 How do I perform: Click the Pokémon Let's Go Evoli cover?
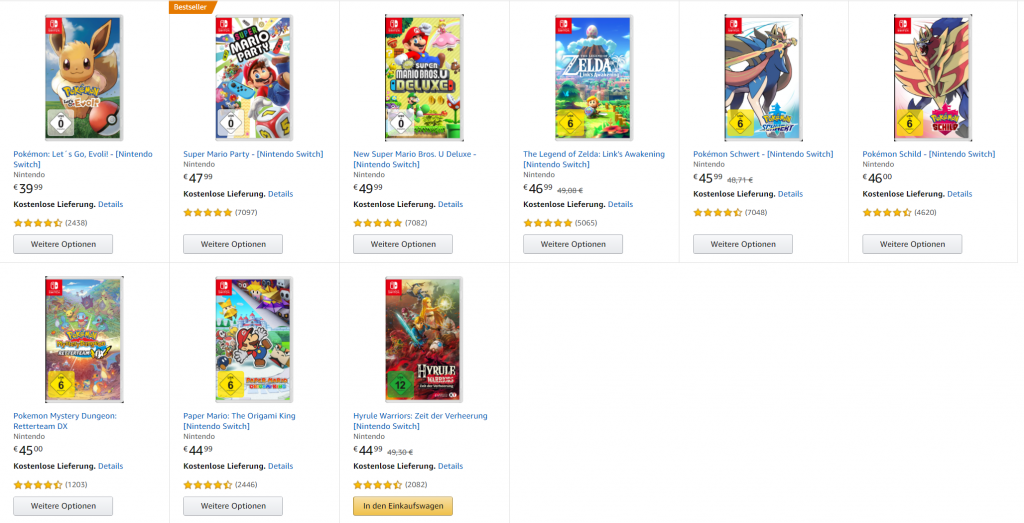click(x=84, y=78)
